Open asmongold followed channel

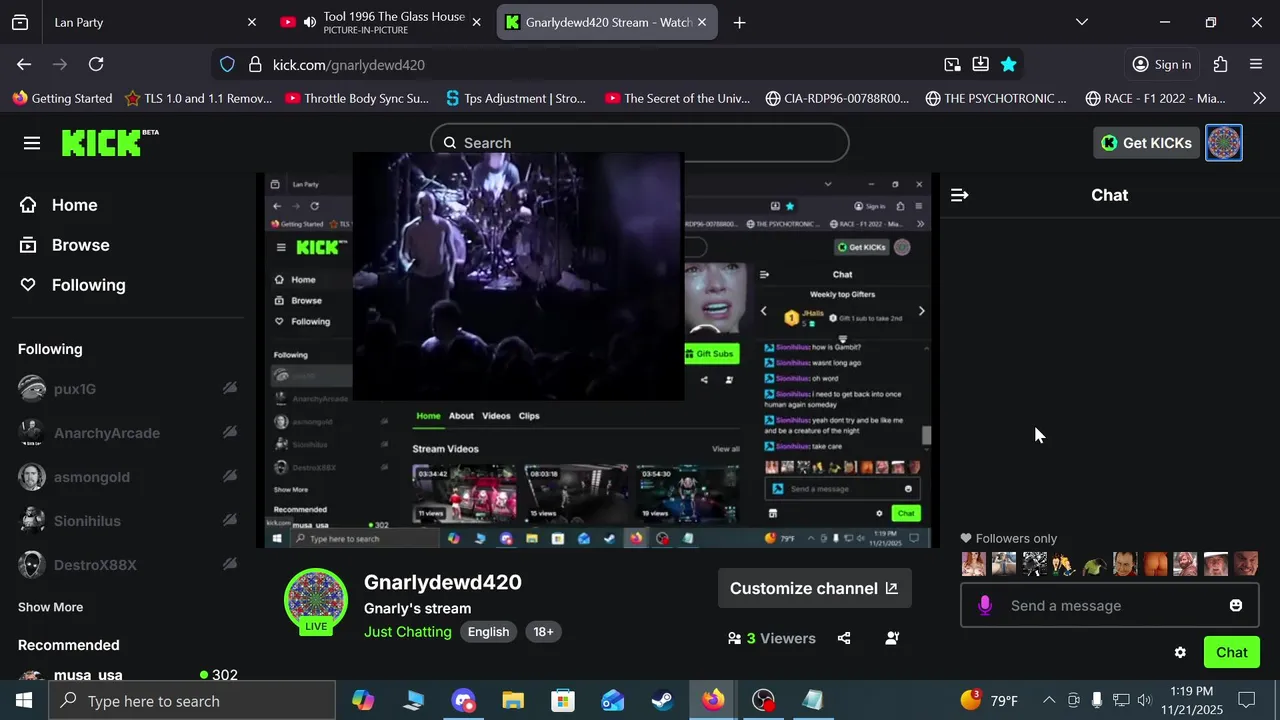pos(128,477)
